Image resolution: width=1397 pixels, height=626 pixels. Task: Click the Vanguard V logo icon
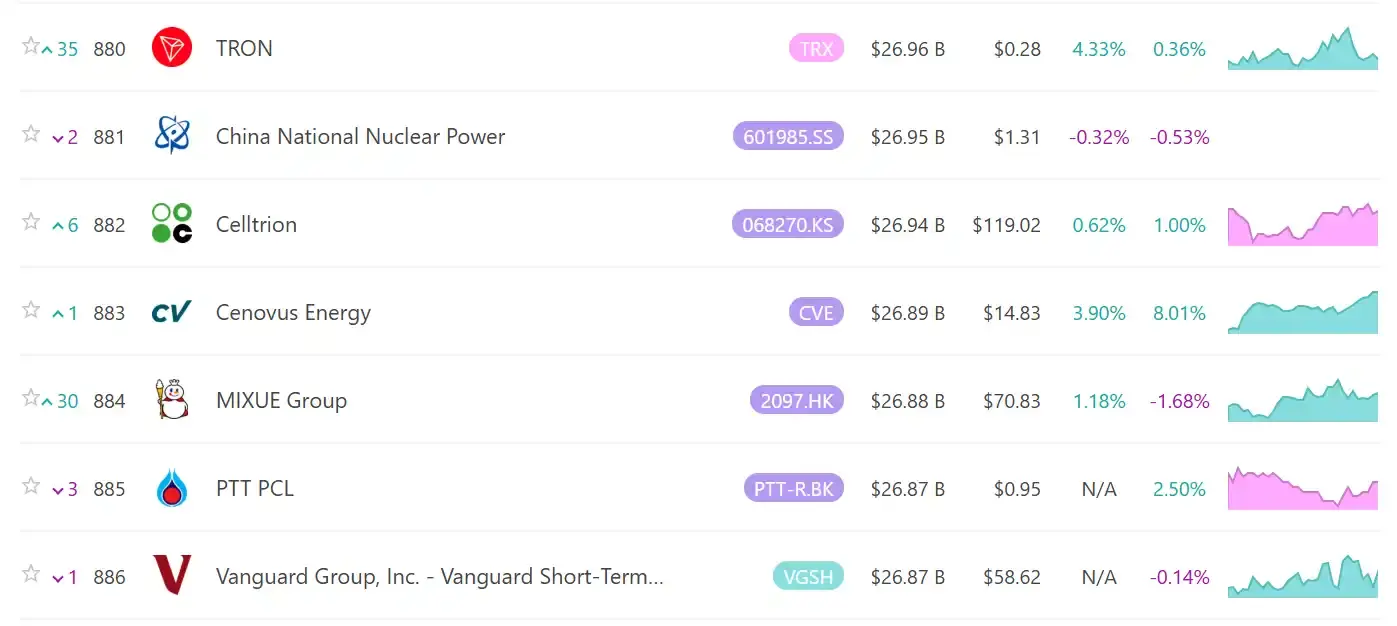(171, 576)
